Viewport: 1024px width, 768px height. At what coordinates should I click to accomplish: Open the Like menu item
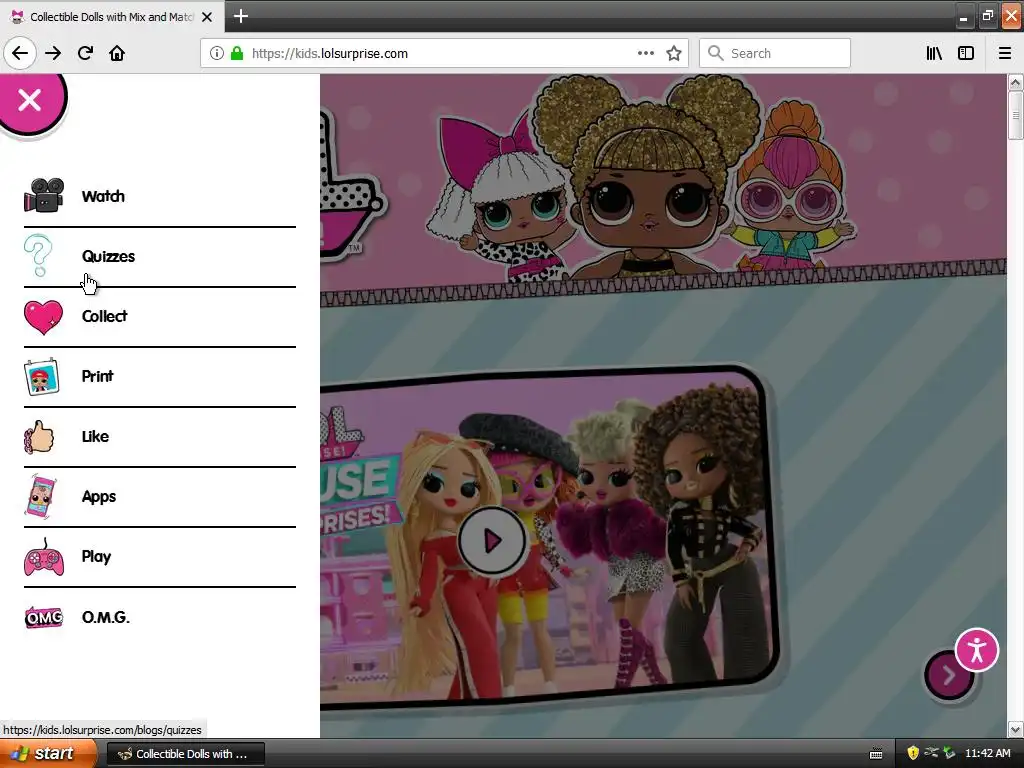[x=159, y=436]
